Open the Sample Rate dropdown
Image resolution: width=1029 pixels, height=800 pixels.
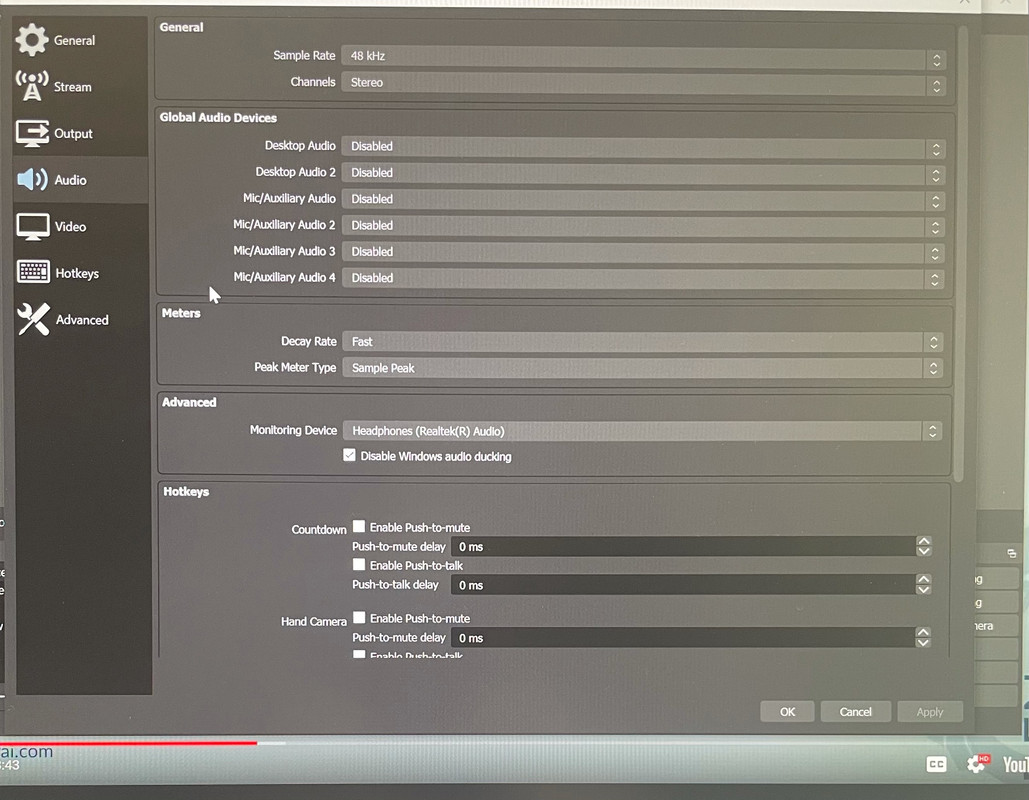click(x=643, y=57)
